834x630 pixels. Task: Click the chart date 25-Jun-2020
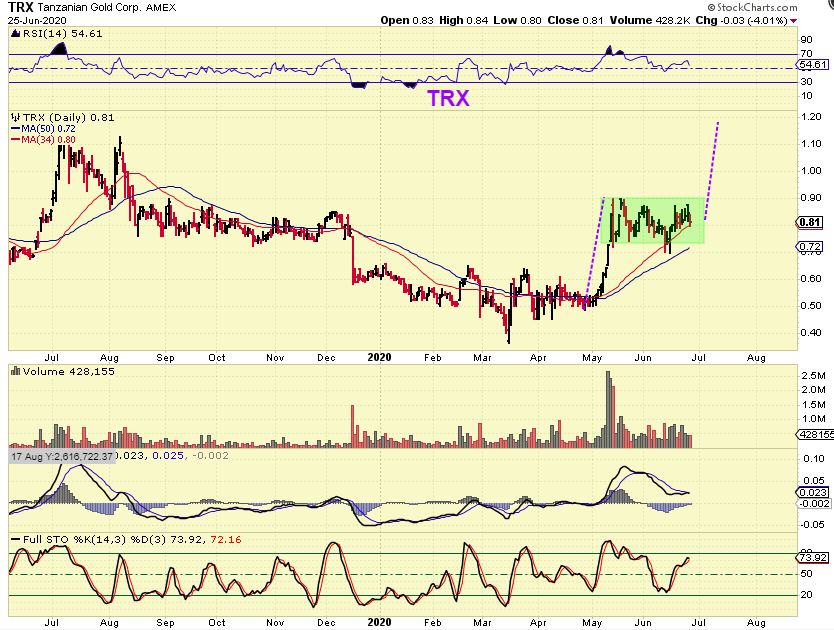pos(37,21)
